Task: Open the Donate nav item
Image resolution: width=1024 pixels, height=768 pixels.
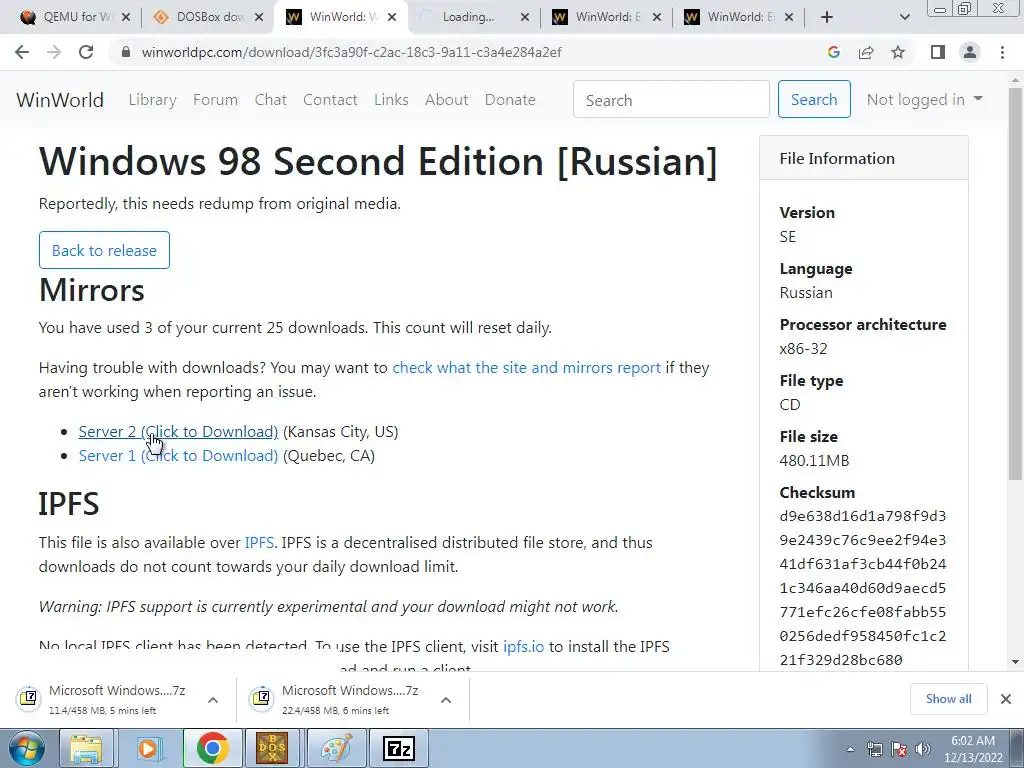Action: (510, 100)
